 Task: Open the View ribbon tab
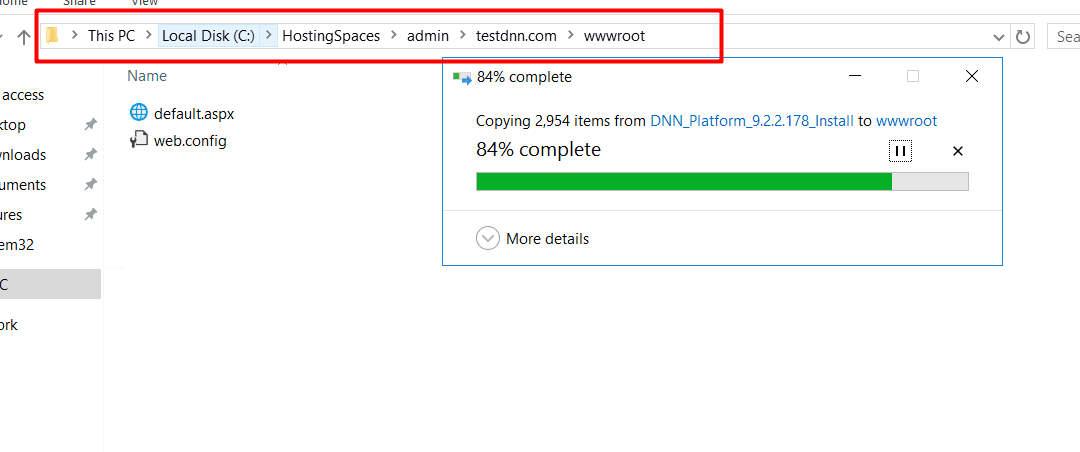coord(144,3)
